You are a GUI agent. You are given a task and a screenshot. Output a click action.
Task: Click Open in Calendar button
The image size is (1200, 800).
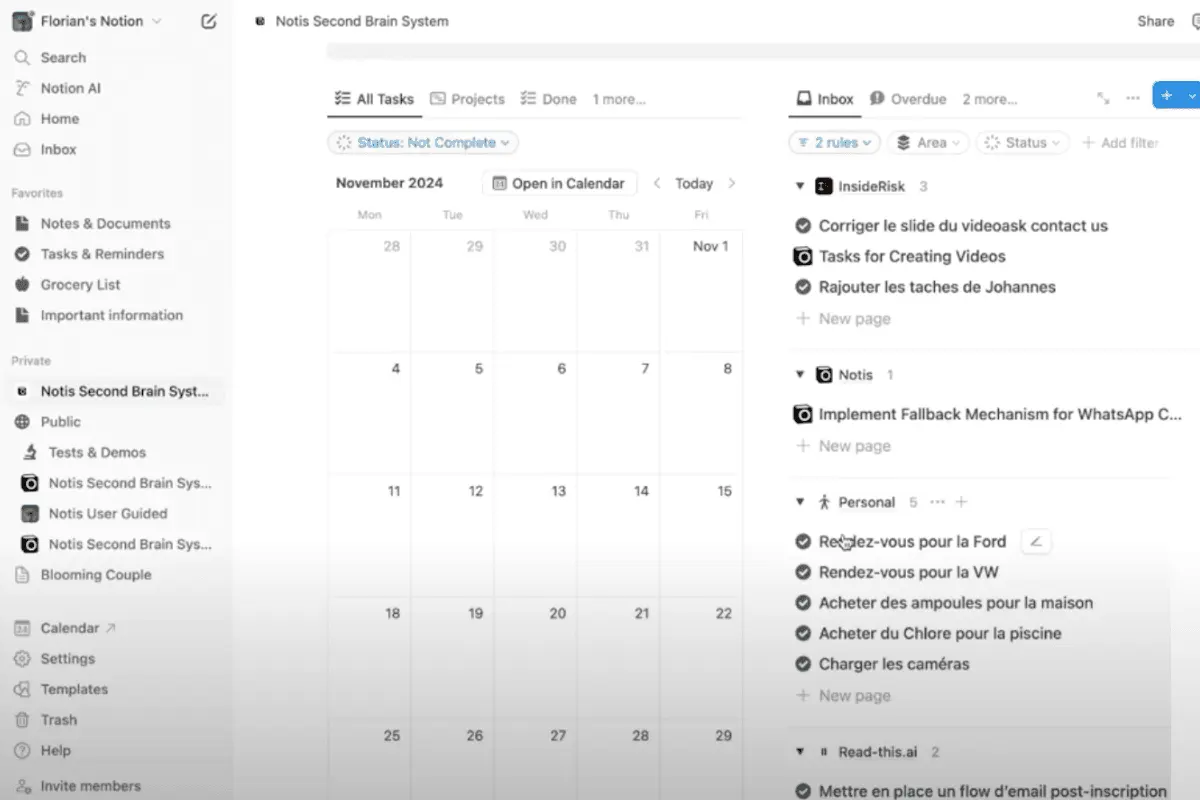tap(559, 183)
